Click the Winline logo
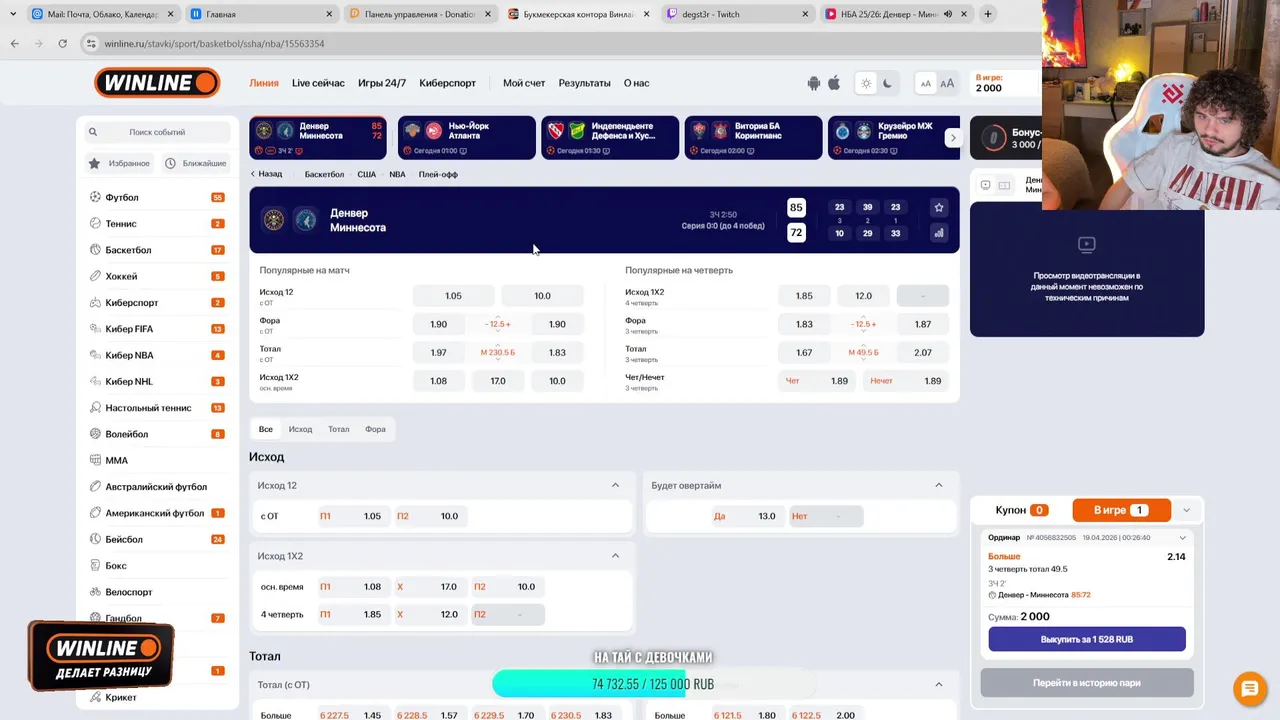 pyautogui.click(x=157, y=83)
